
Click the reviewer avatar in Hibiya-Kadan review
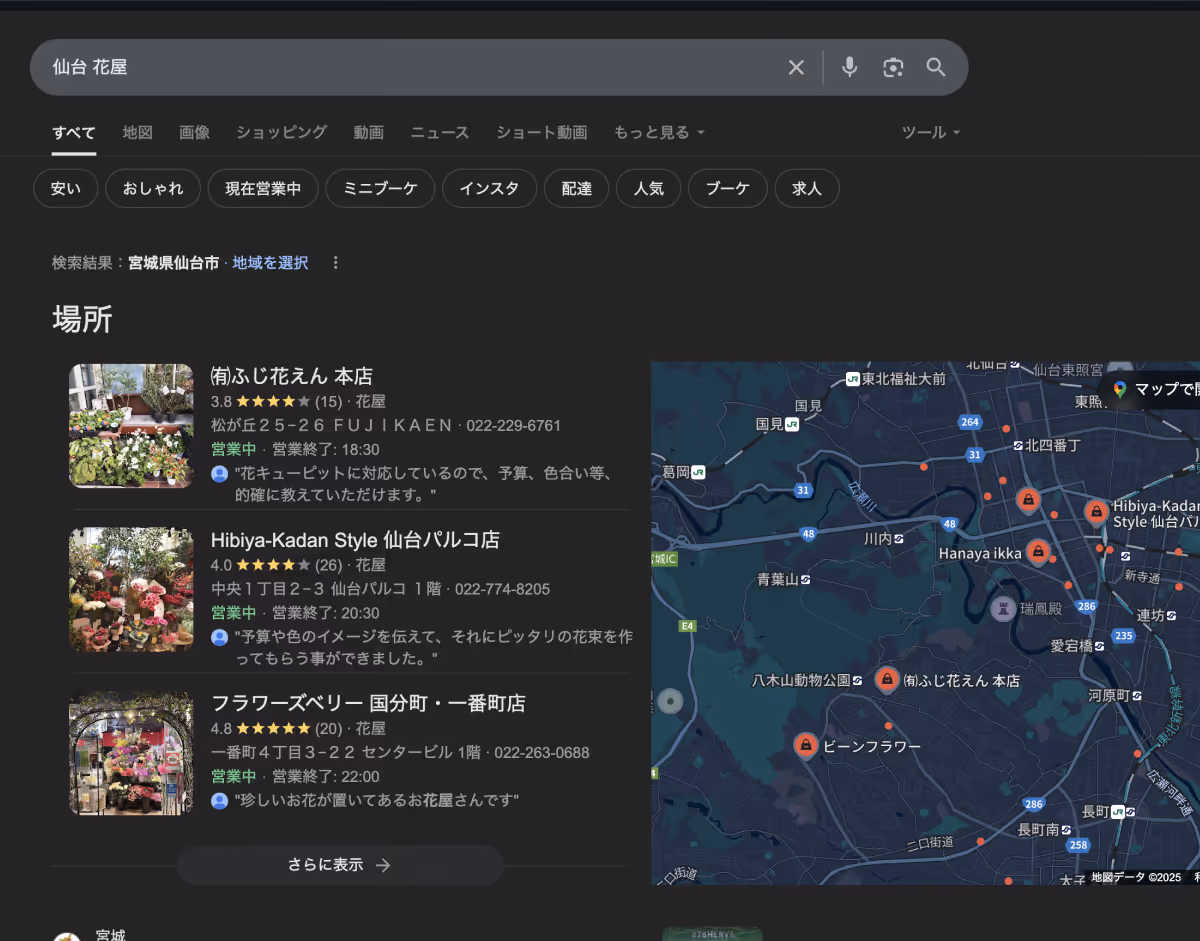[220, 637]
